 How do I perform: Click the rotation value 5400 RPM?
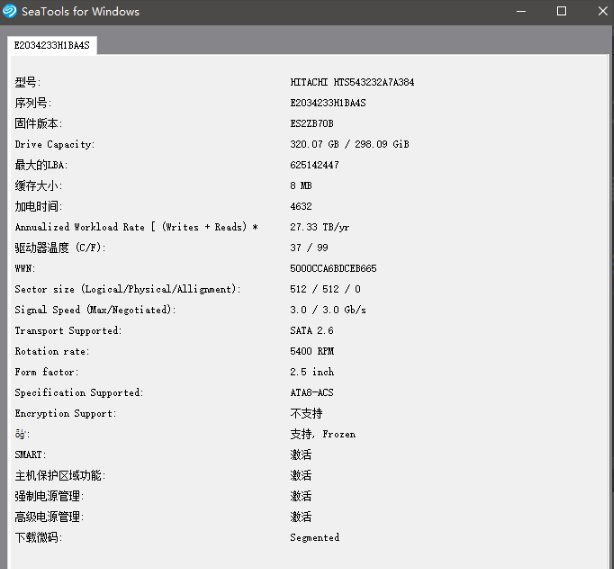pyautogui.click(x=312, y=351)
